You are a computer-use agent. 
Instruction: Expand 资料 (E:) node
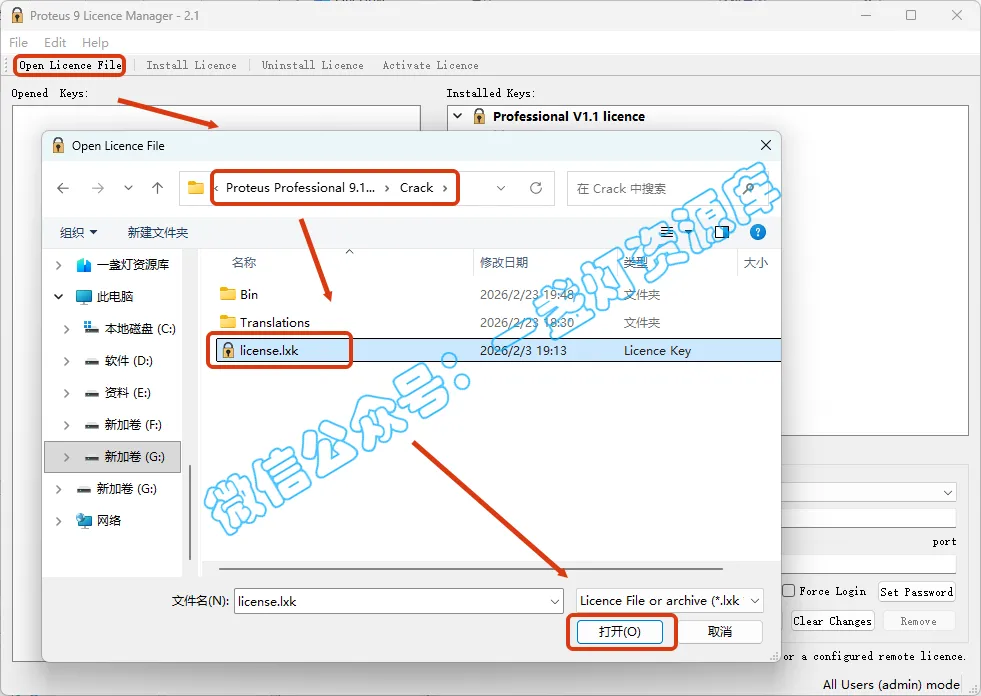pyautogui.click(x=66, y=393)
